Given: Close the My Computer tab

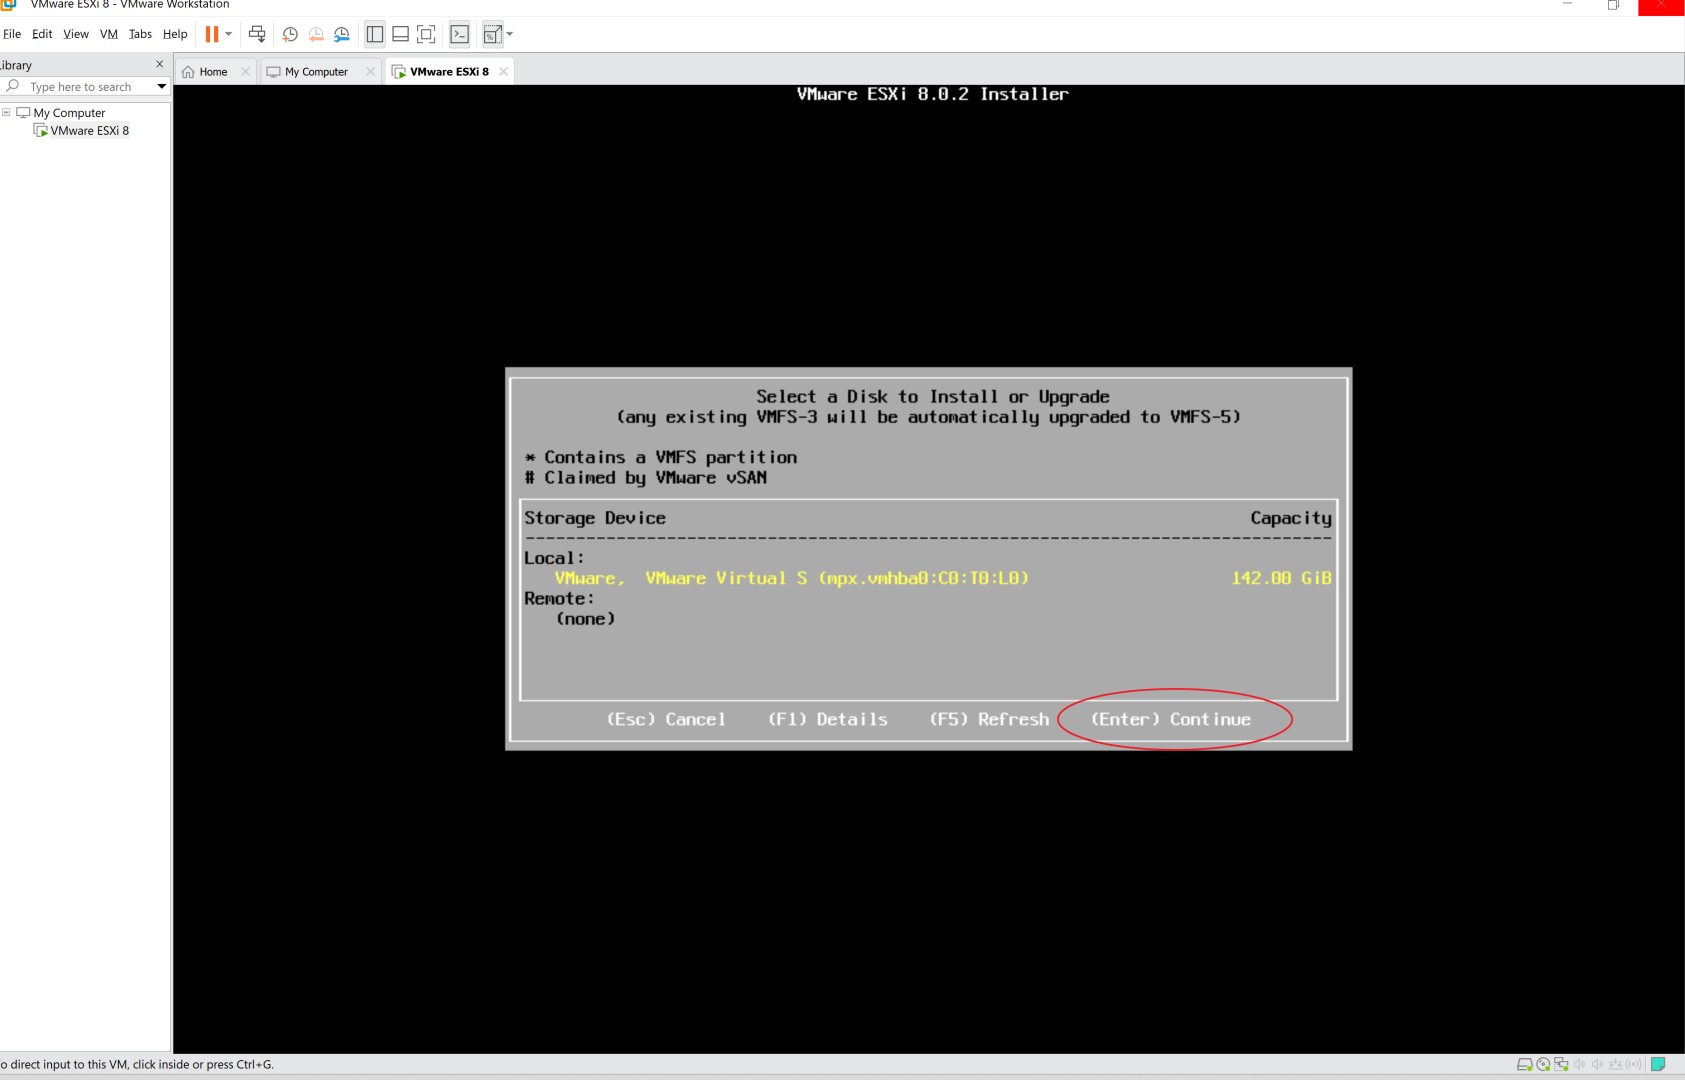Looking at the screenshot, I should [370, 72].
